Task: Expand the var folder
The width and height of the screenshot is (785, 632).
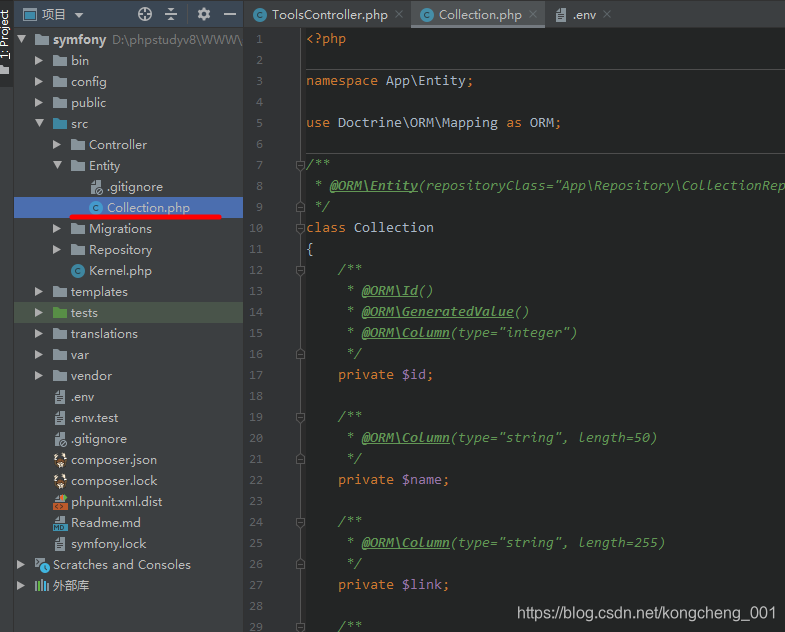Action: pos(39,355)
